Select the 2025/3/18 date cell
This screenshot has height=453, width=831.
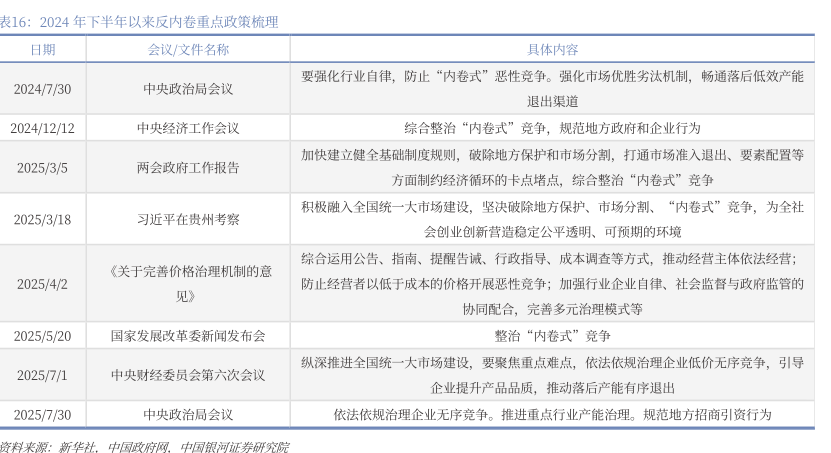[42, 219]
